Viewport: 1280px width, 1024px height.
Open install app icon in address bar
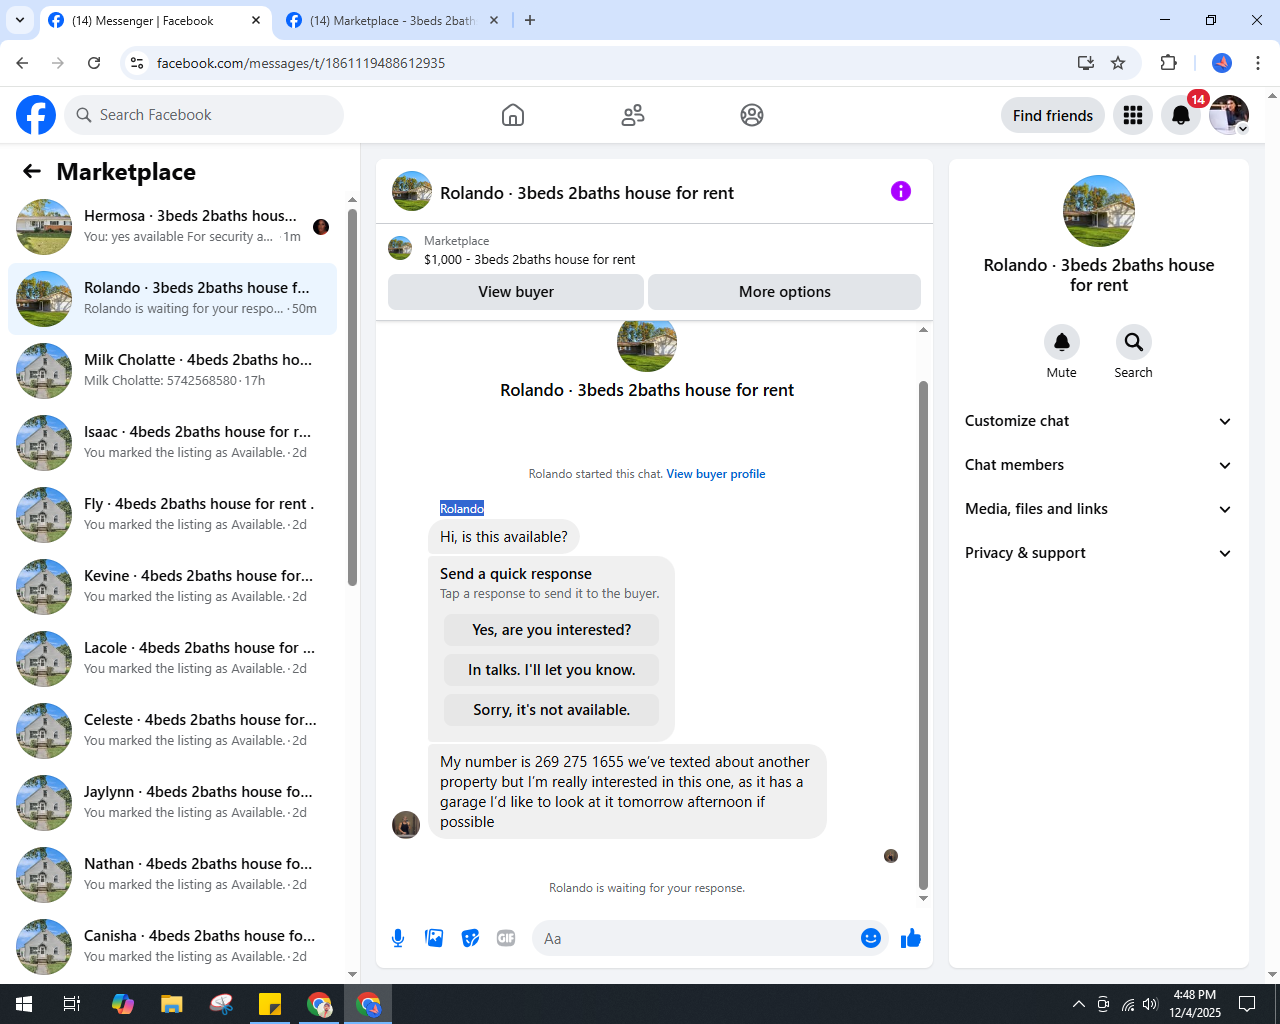[1086, 63]
